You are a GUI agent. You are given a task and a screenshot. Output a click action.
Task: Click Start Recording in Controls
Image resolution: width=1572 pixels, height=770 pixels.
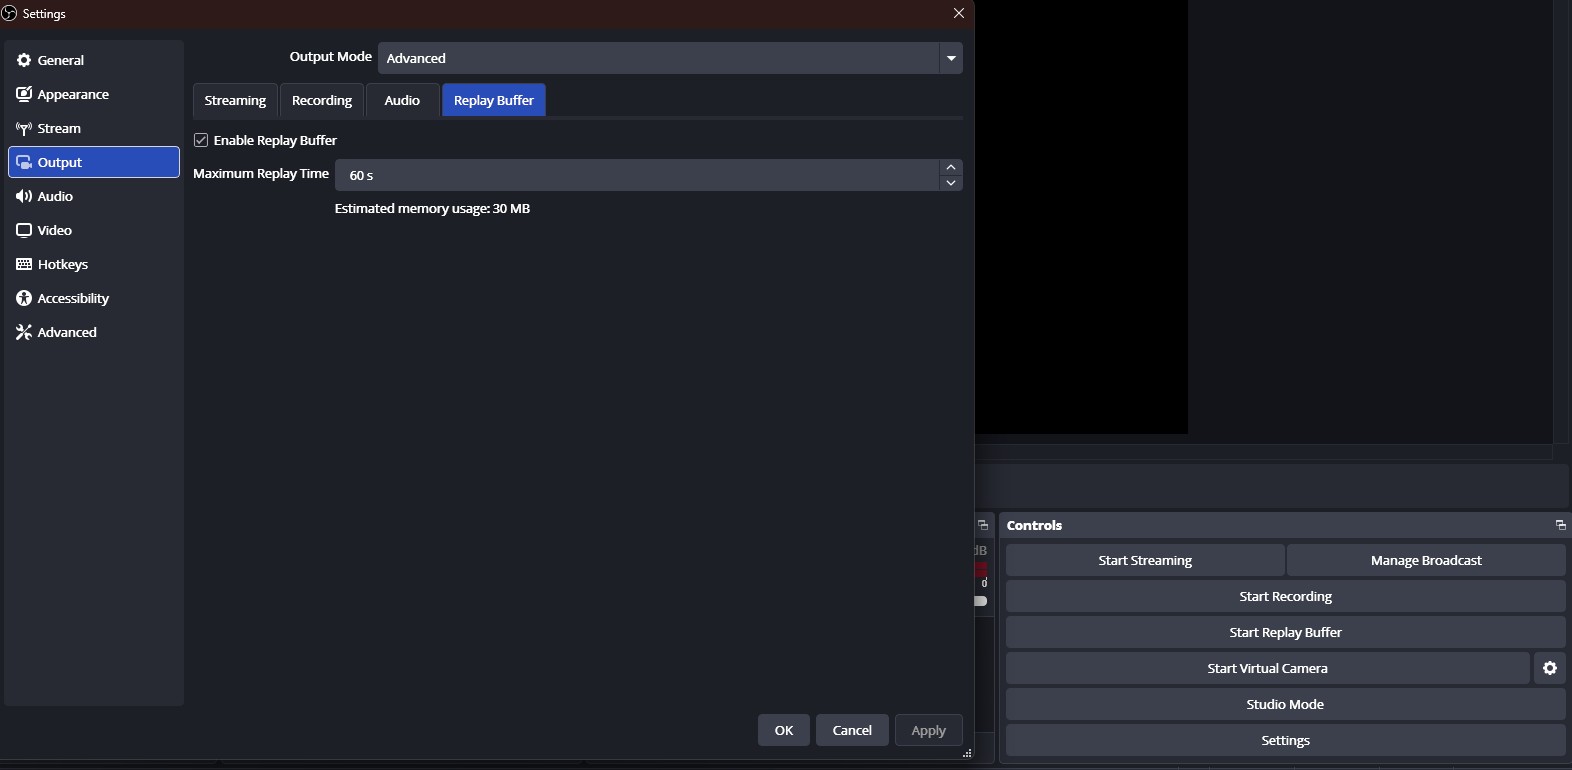point(1286,596)
